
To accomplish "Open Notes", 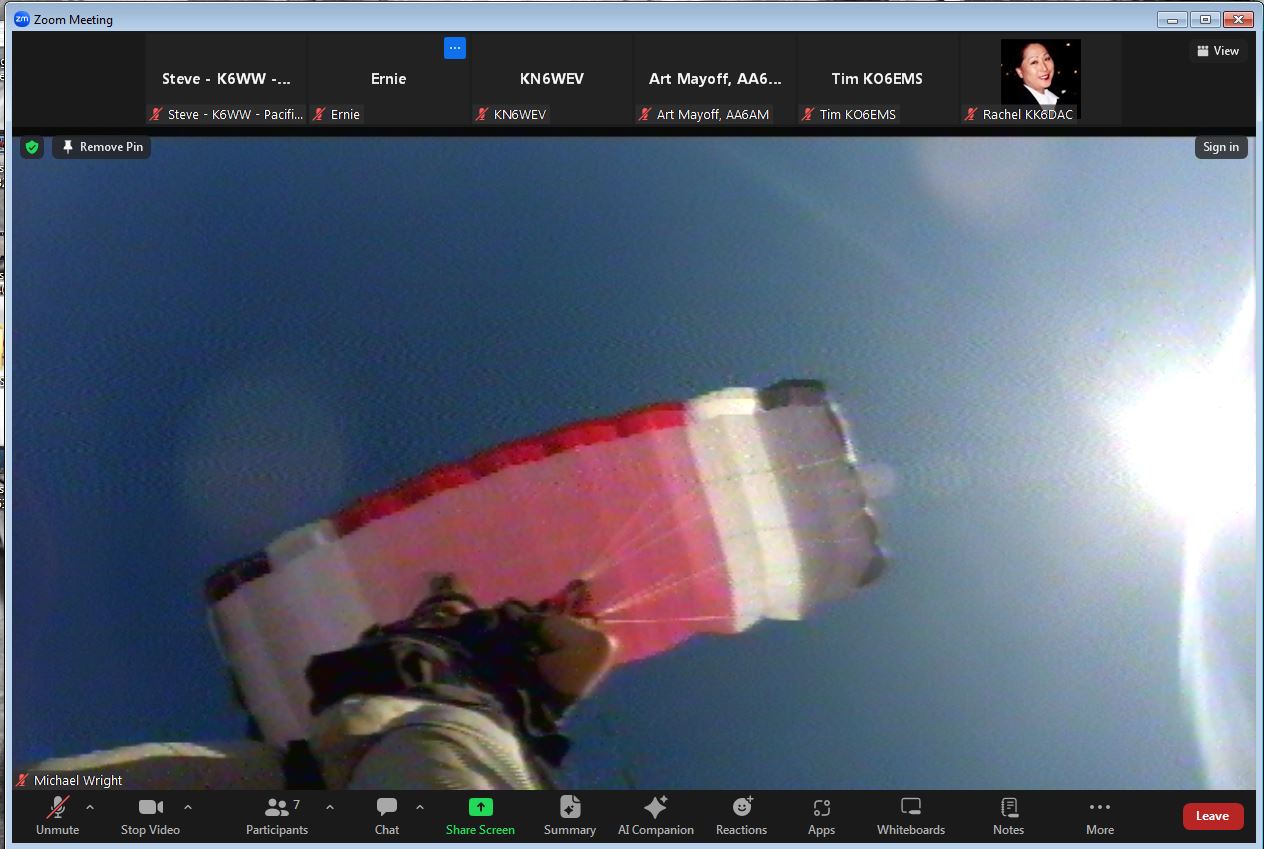I will [1008, 815].
